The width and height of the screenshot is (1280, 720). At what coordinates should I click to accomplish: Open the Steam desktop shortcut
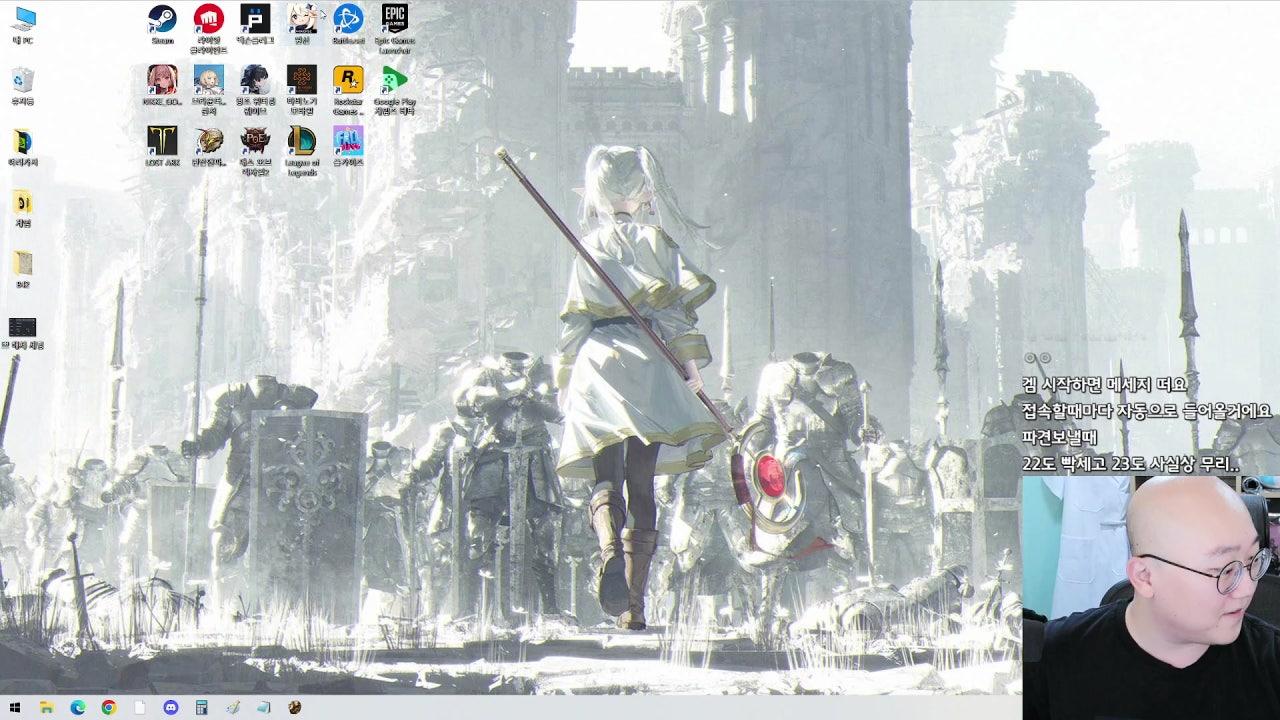tap(162, 24)
